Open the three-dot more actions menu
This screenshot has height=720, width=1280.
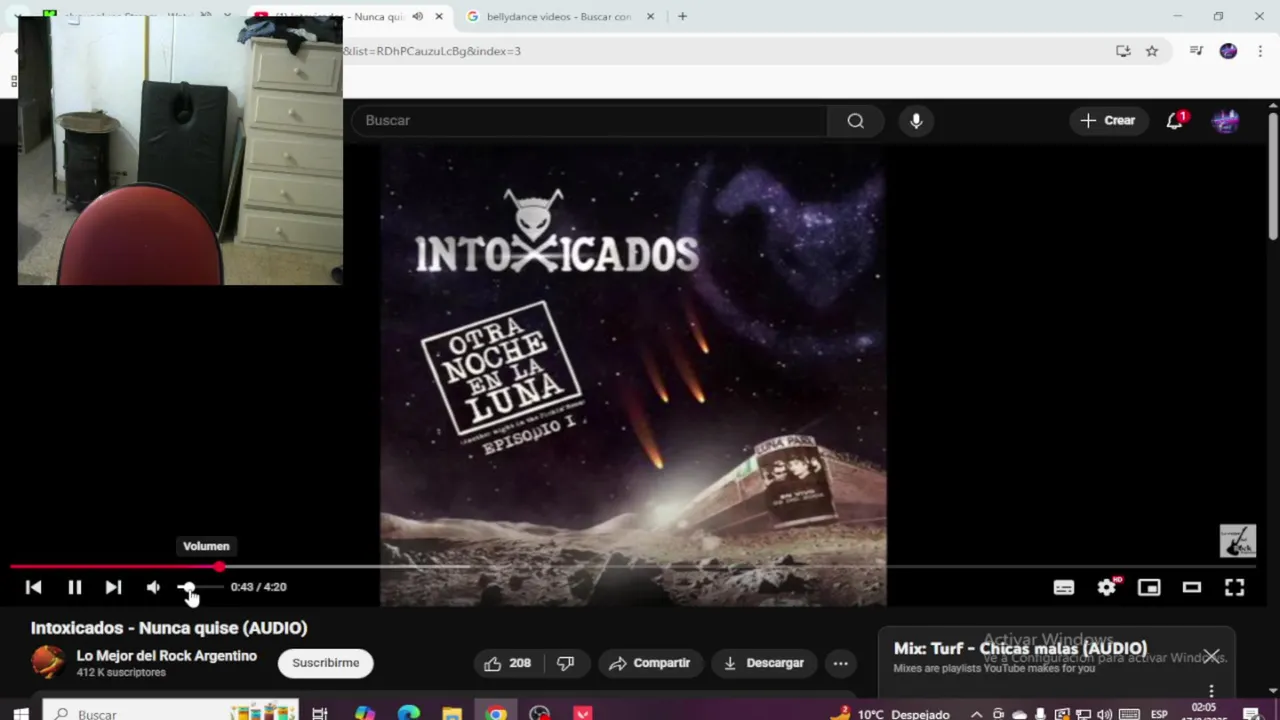pyautogui.click(x=841, y=663)
